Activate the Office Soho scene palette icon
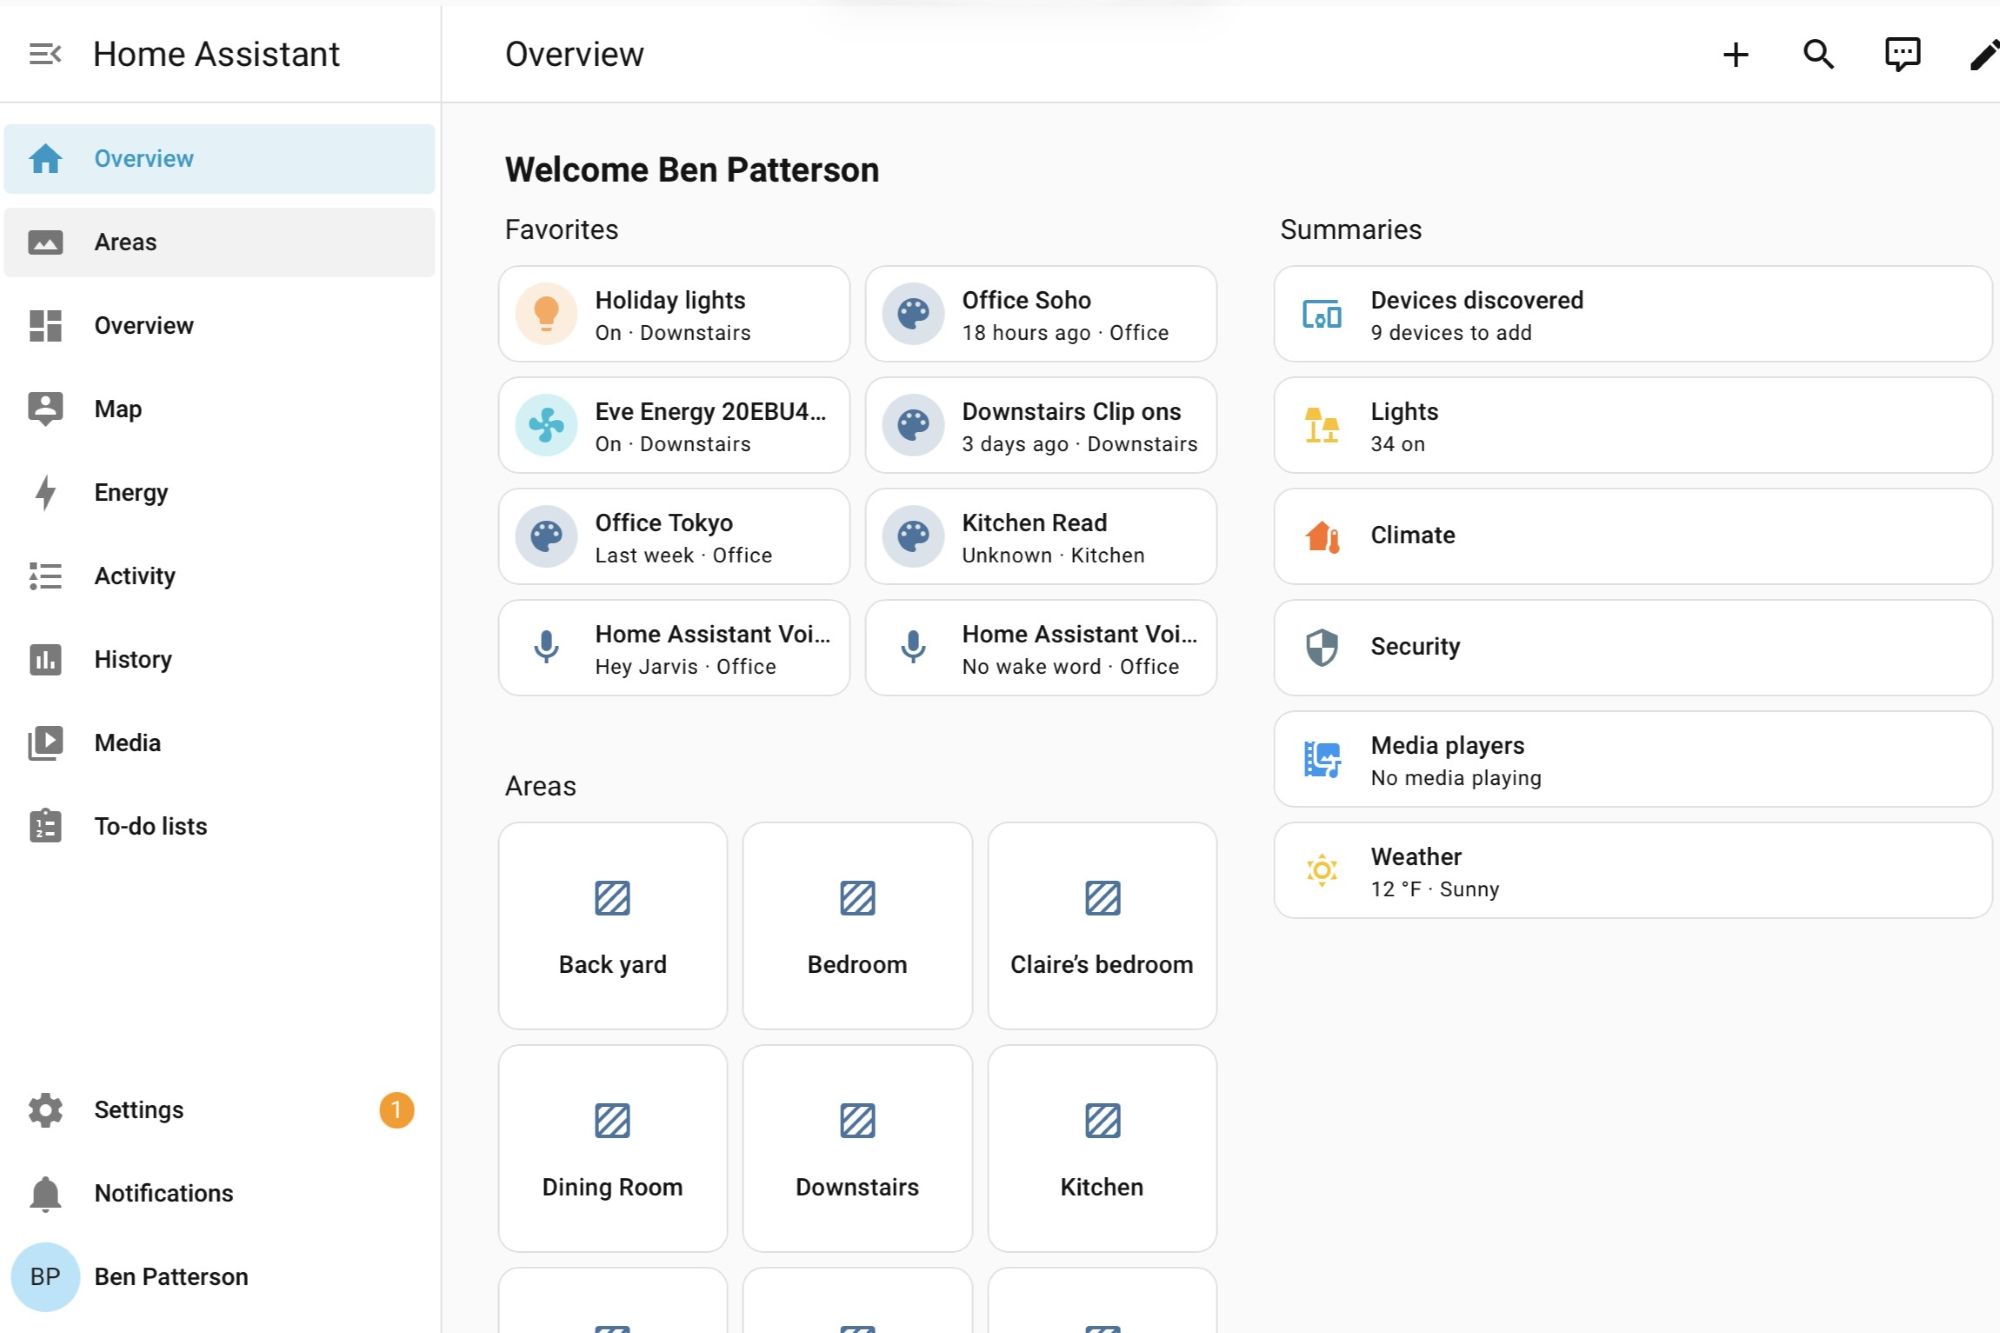This screenshot has height=1333, width=2000. point(913,314)
